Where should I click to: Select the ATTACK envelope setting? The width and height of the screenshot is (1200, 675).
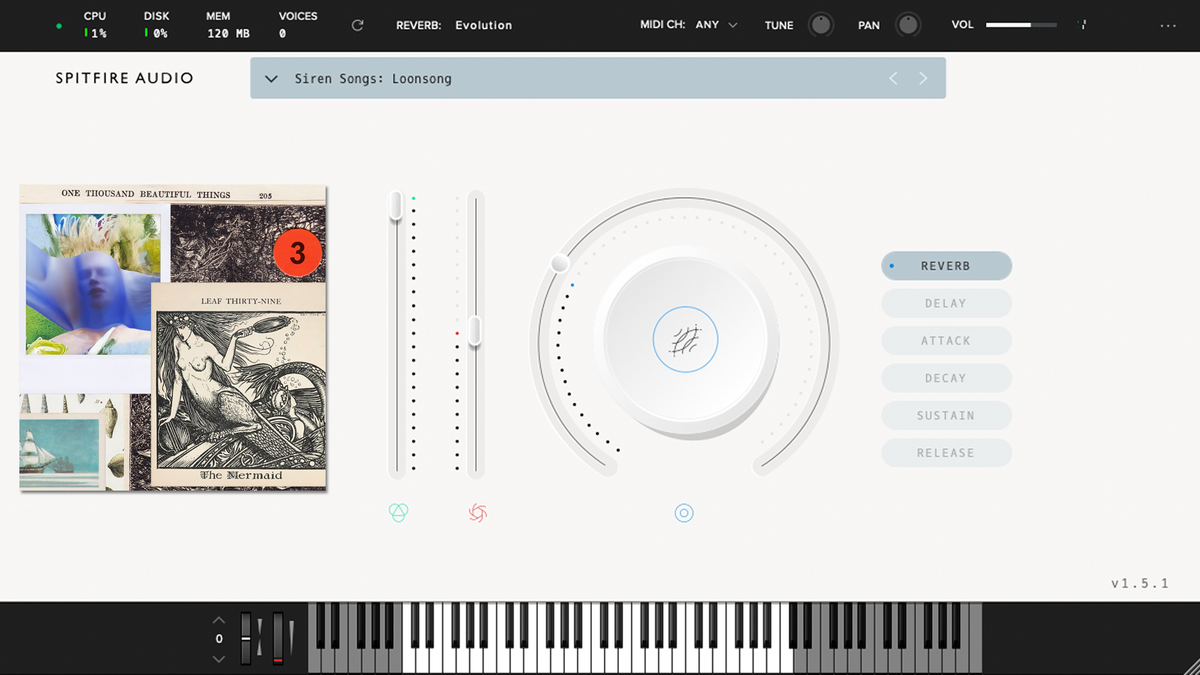946,340
